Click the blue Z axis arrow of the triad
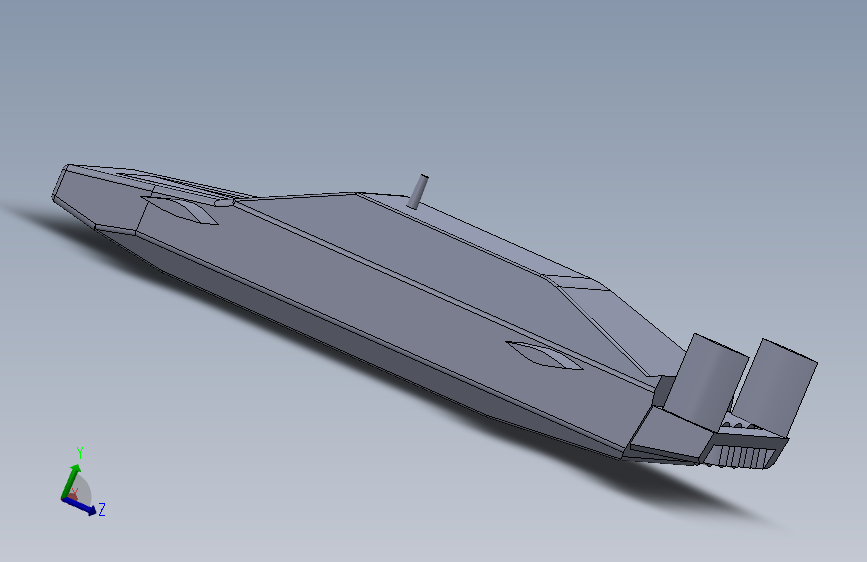The image size is (867, 562). [79, 506]
